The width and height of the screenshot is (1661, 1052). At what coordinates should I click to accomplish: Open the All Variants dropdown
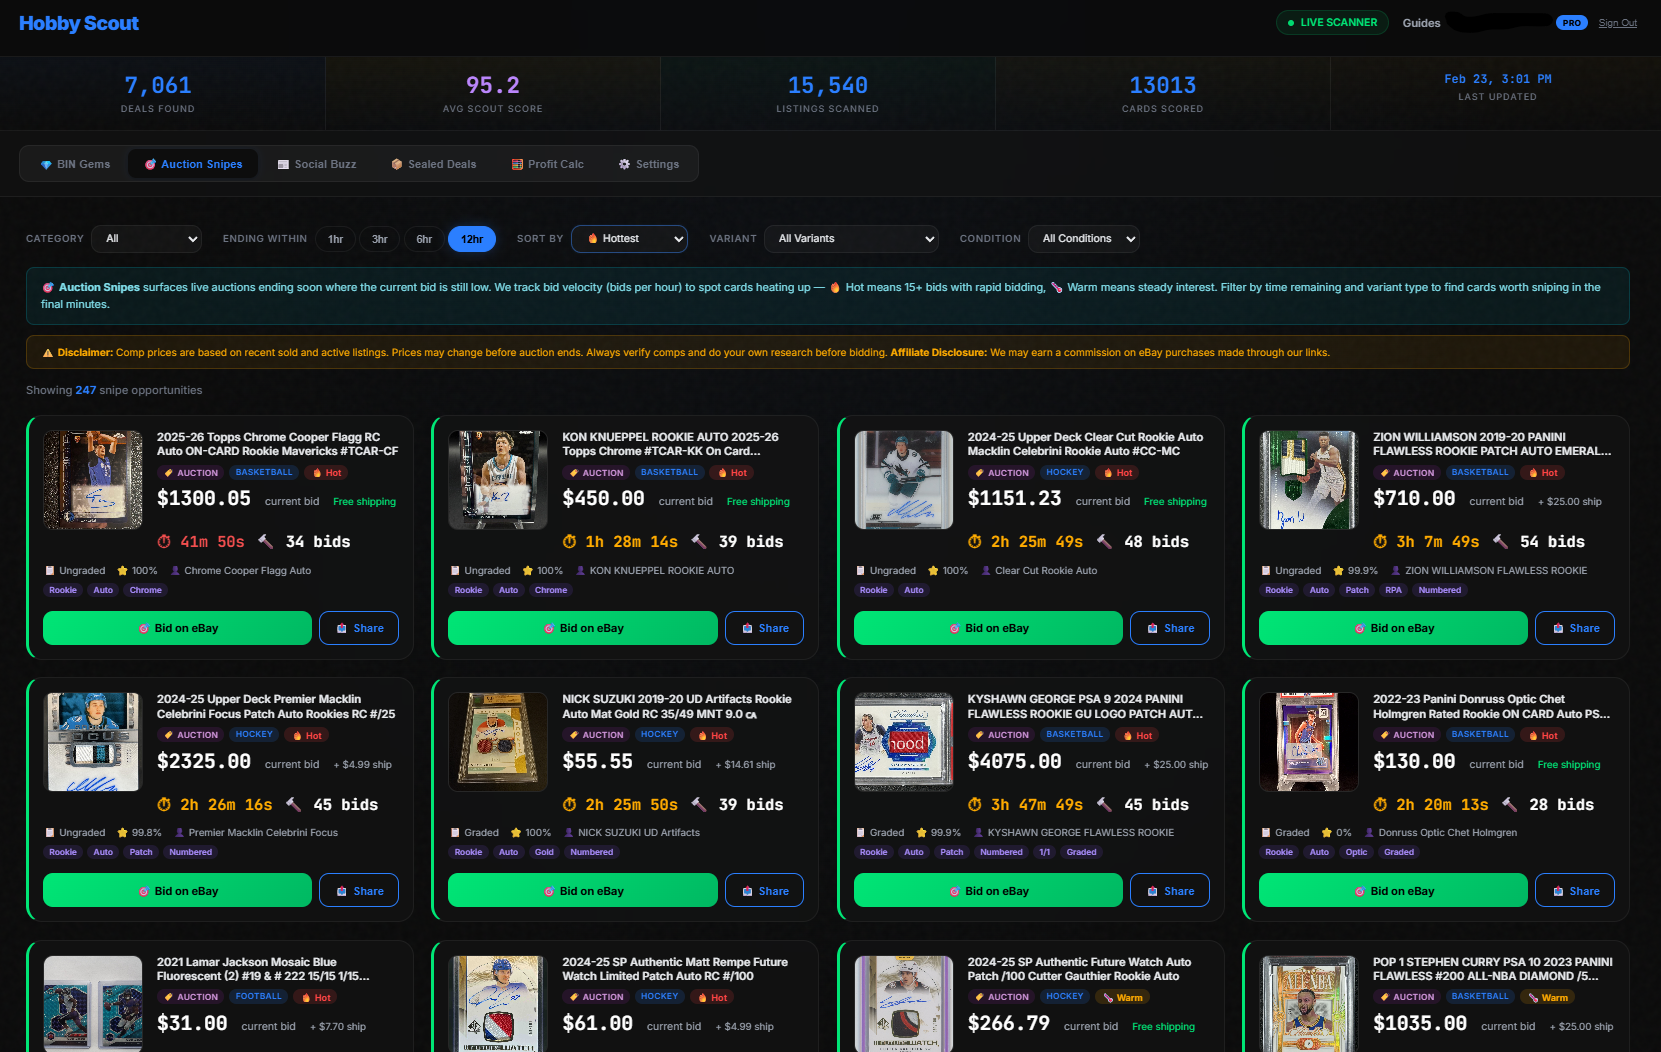851,239
